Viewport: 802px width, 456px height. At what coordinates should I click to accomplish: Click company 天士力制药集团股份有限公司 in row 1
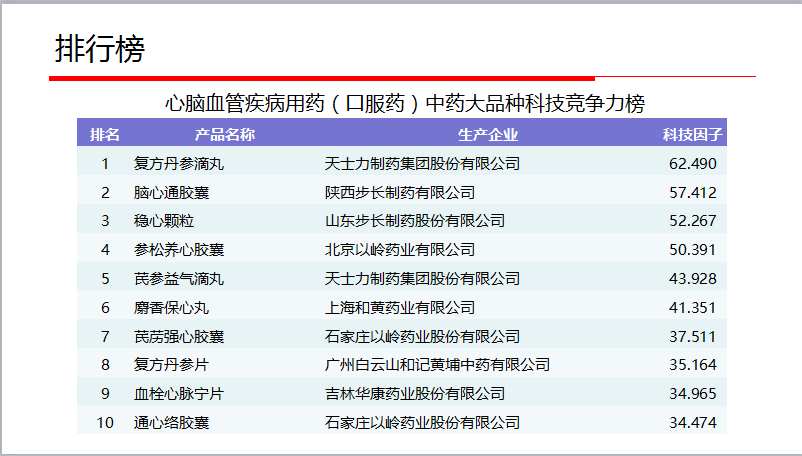coord(422,164)
